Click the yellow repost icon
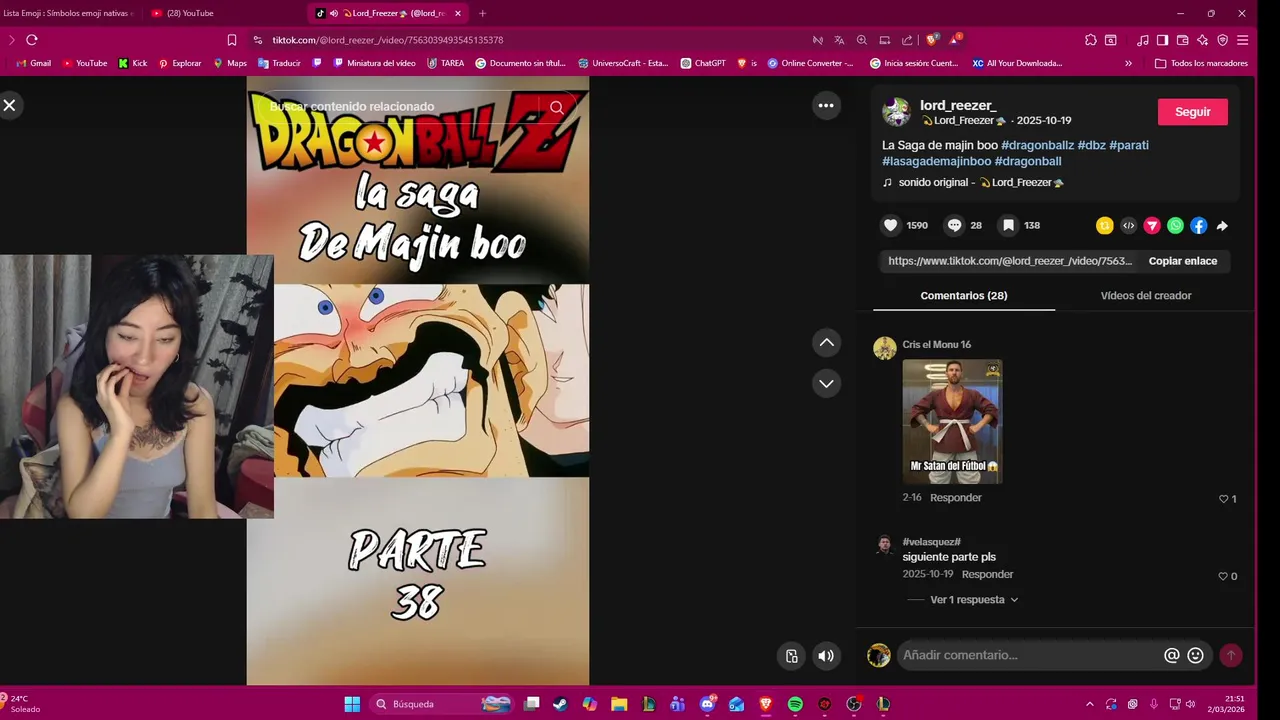The image size is (1280, 720). [1105, 226]
